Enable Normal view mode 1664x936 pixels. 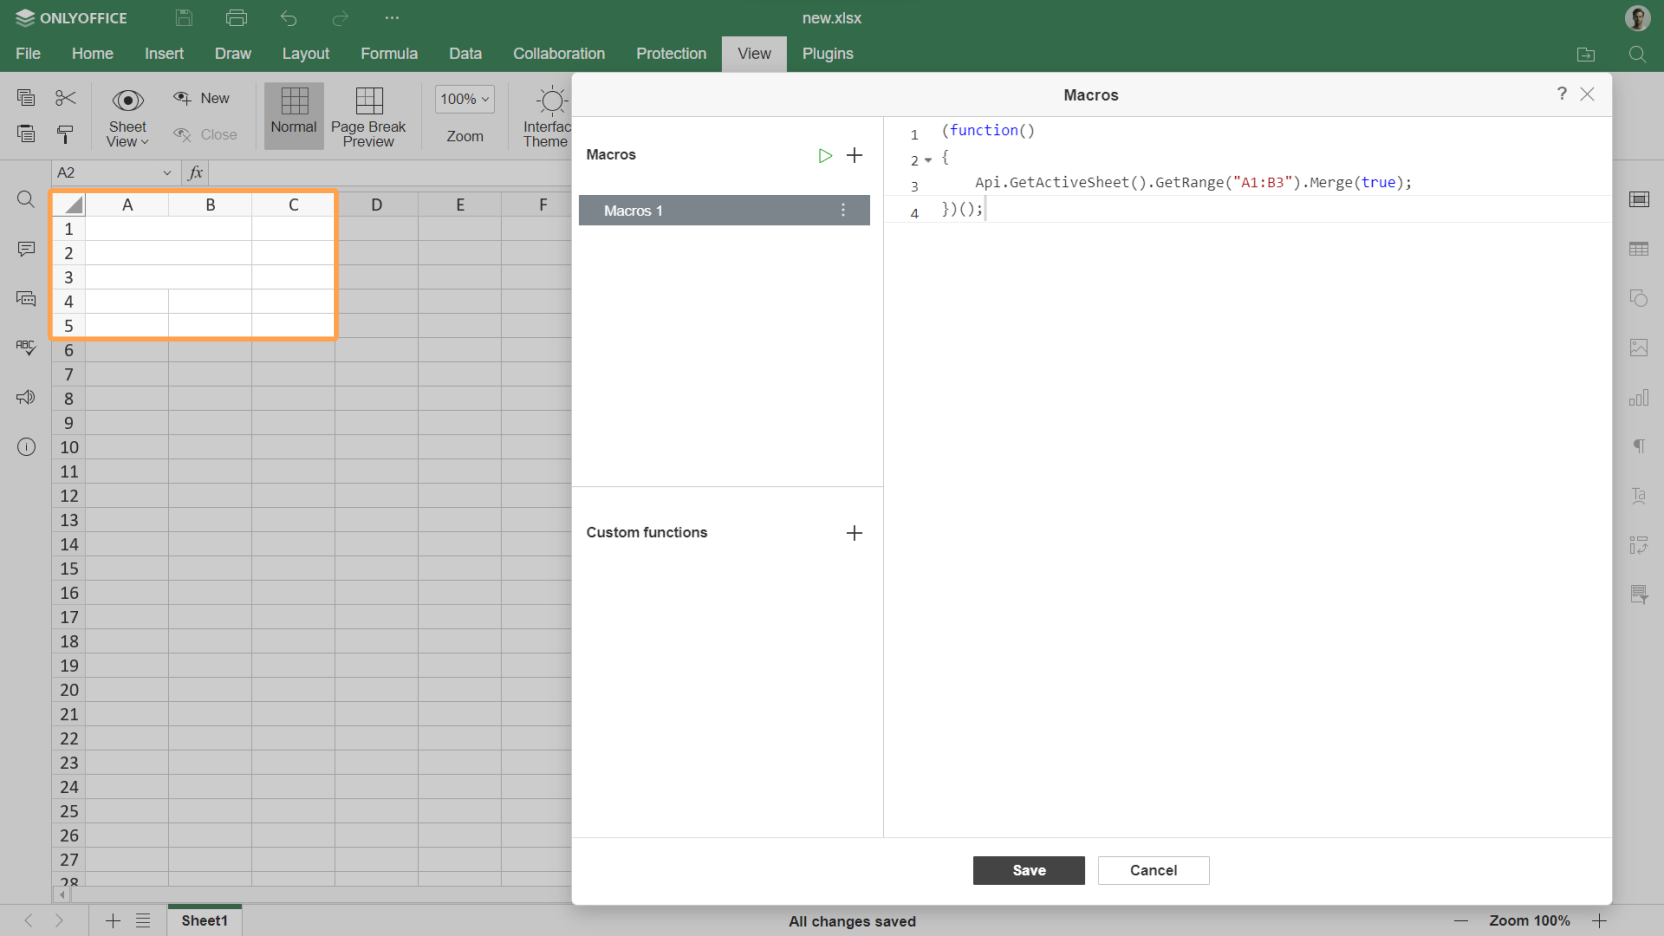(294, 116)
